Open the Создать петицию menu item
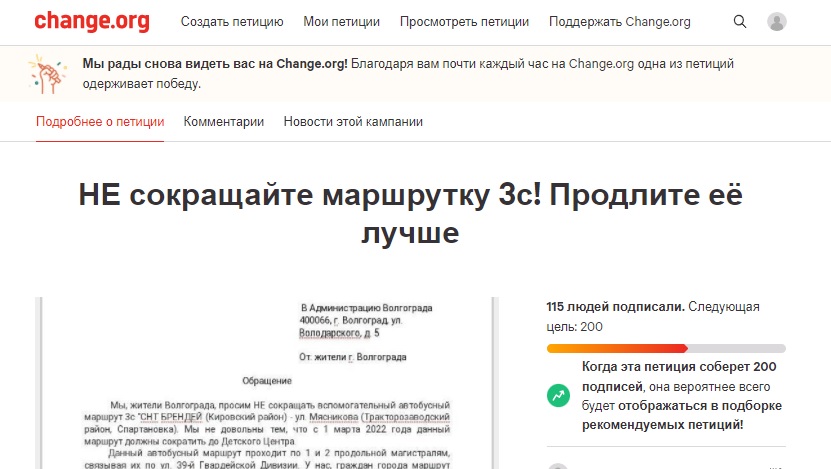 [x=232, y=22]
